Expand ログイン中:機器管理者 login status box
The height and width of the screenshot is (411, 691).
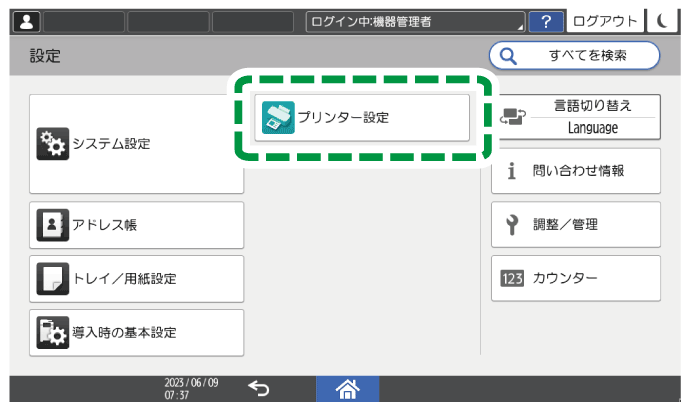coord(415,22)
